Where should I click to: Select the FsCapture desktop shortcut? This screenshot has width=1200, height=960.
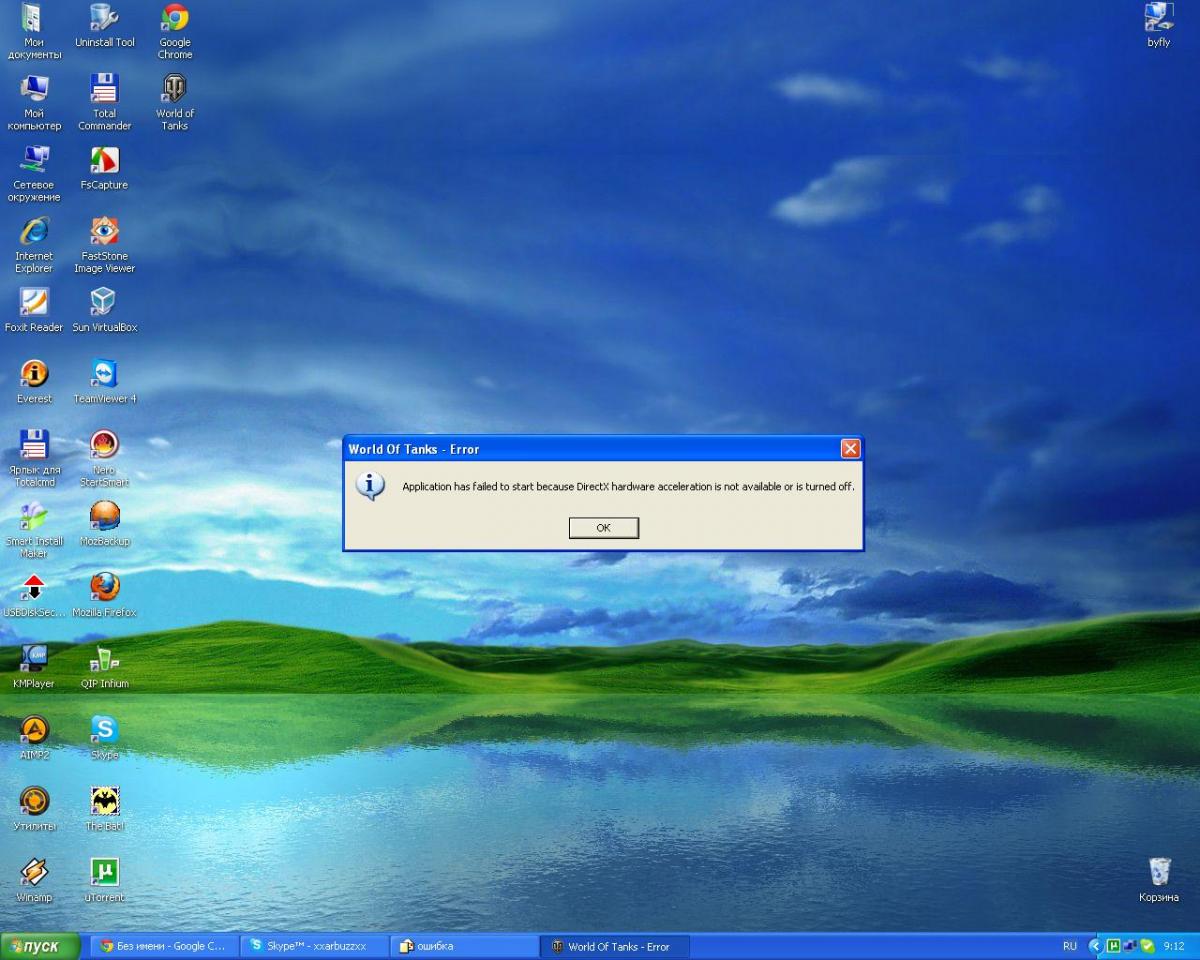(x=105, y=168)
